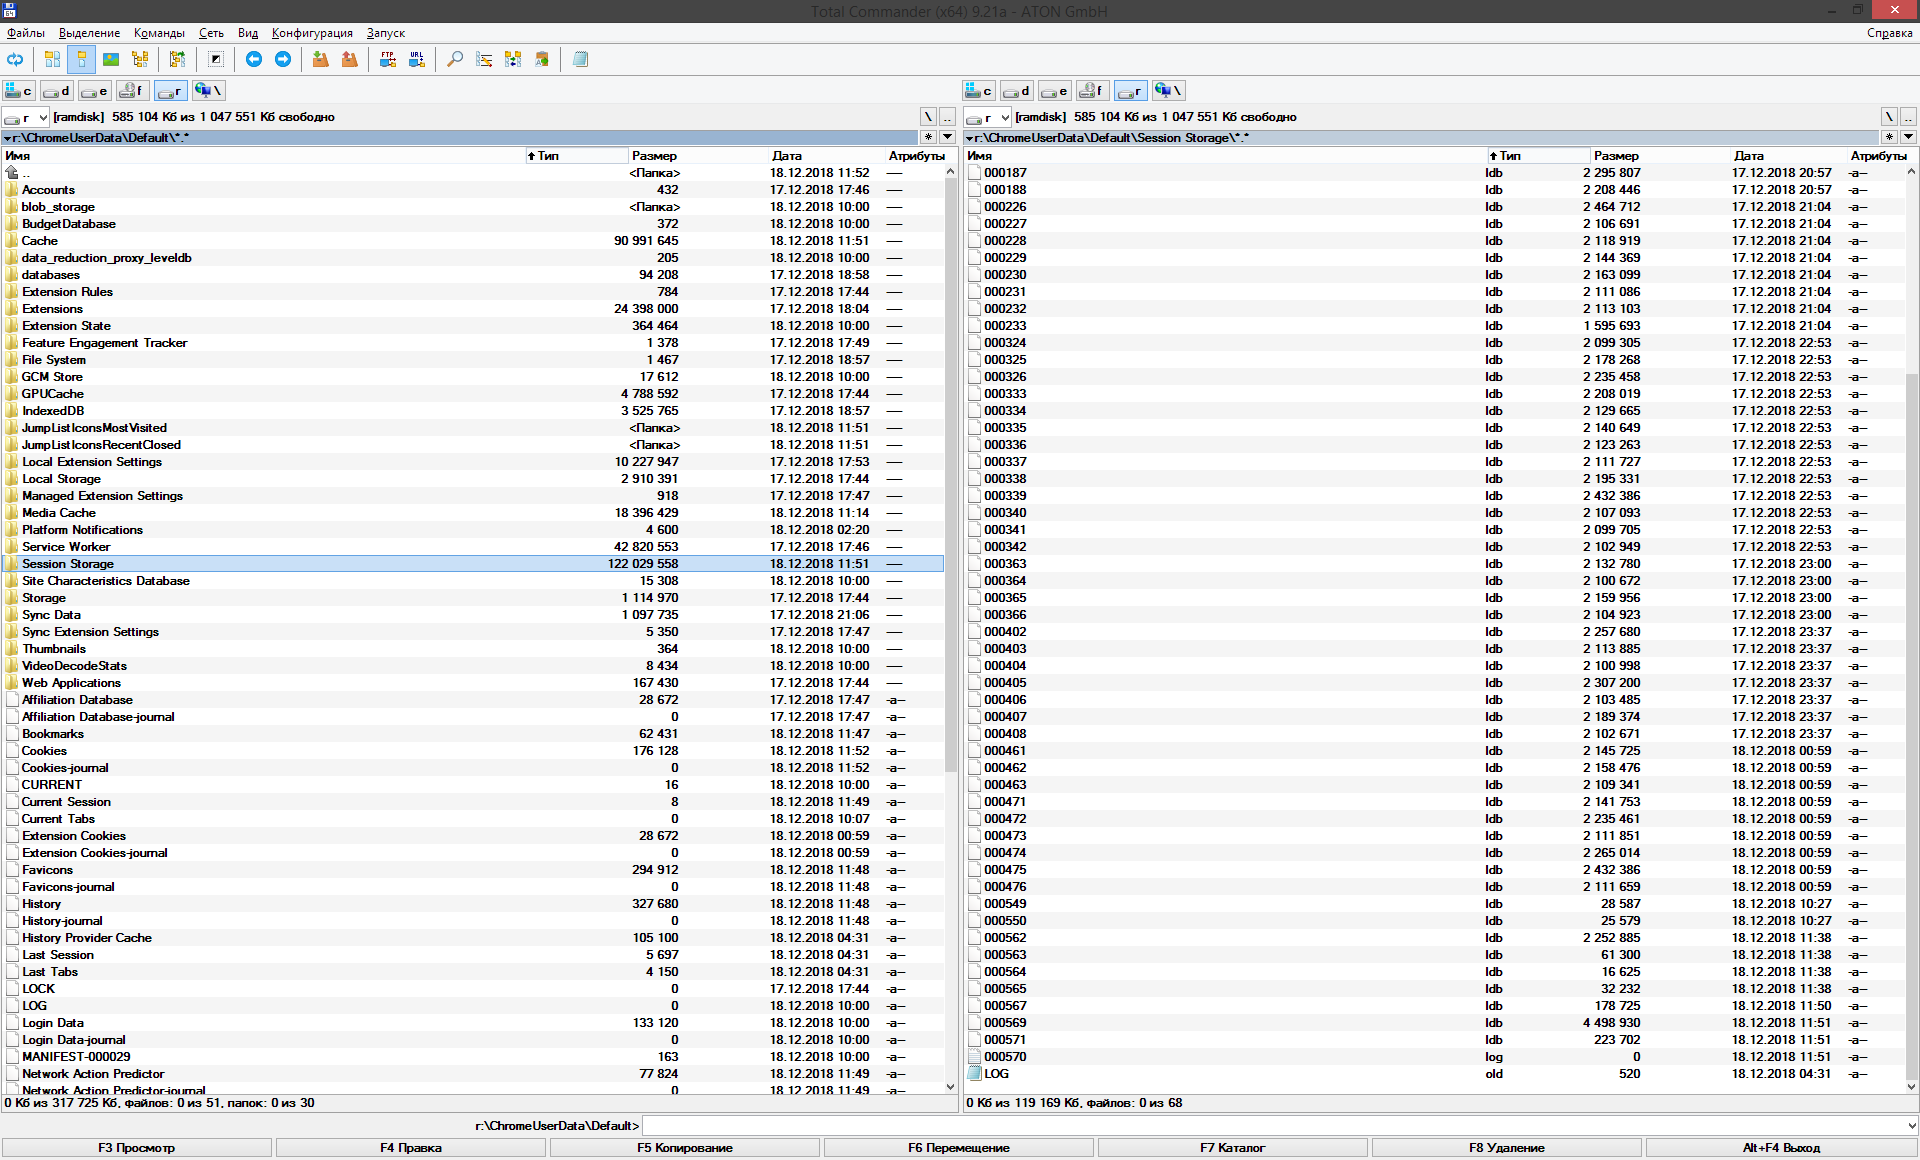Switch to brief file view icon
This screenshot has width=1920, height=1160.
(x=52, y=60)
